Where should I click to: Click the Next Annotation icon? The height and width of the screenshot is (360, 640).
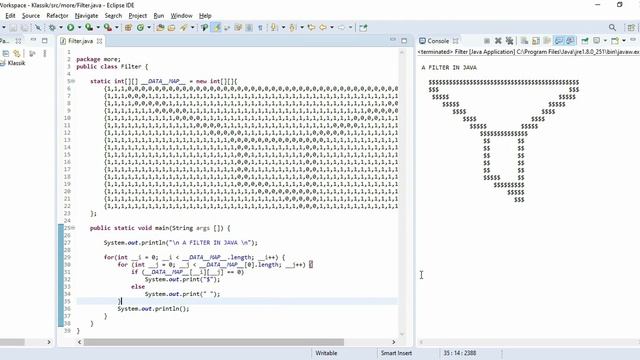[274, 28]
